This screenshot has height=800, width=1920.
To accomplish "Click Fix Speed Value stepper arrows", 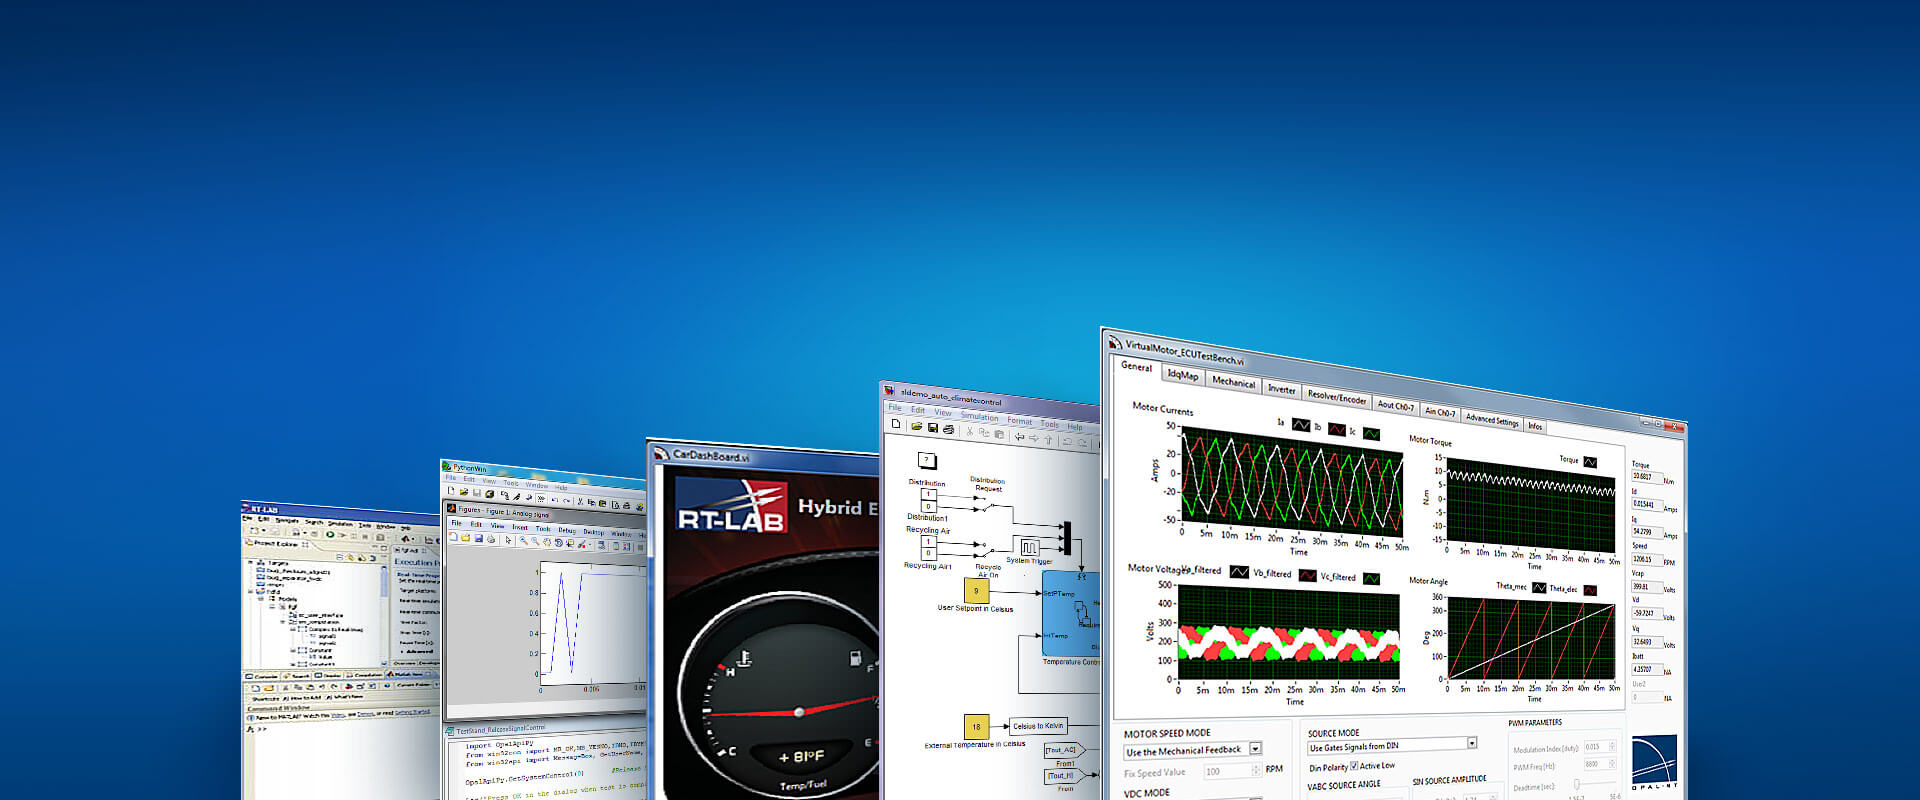I will (1256, 770).
